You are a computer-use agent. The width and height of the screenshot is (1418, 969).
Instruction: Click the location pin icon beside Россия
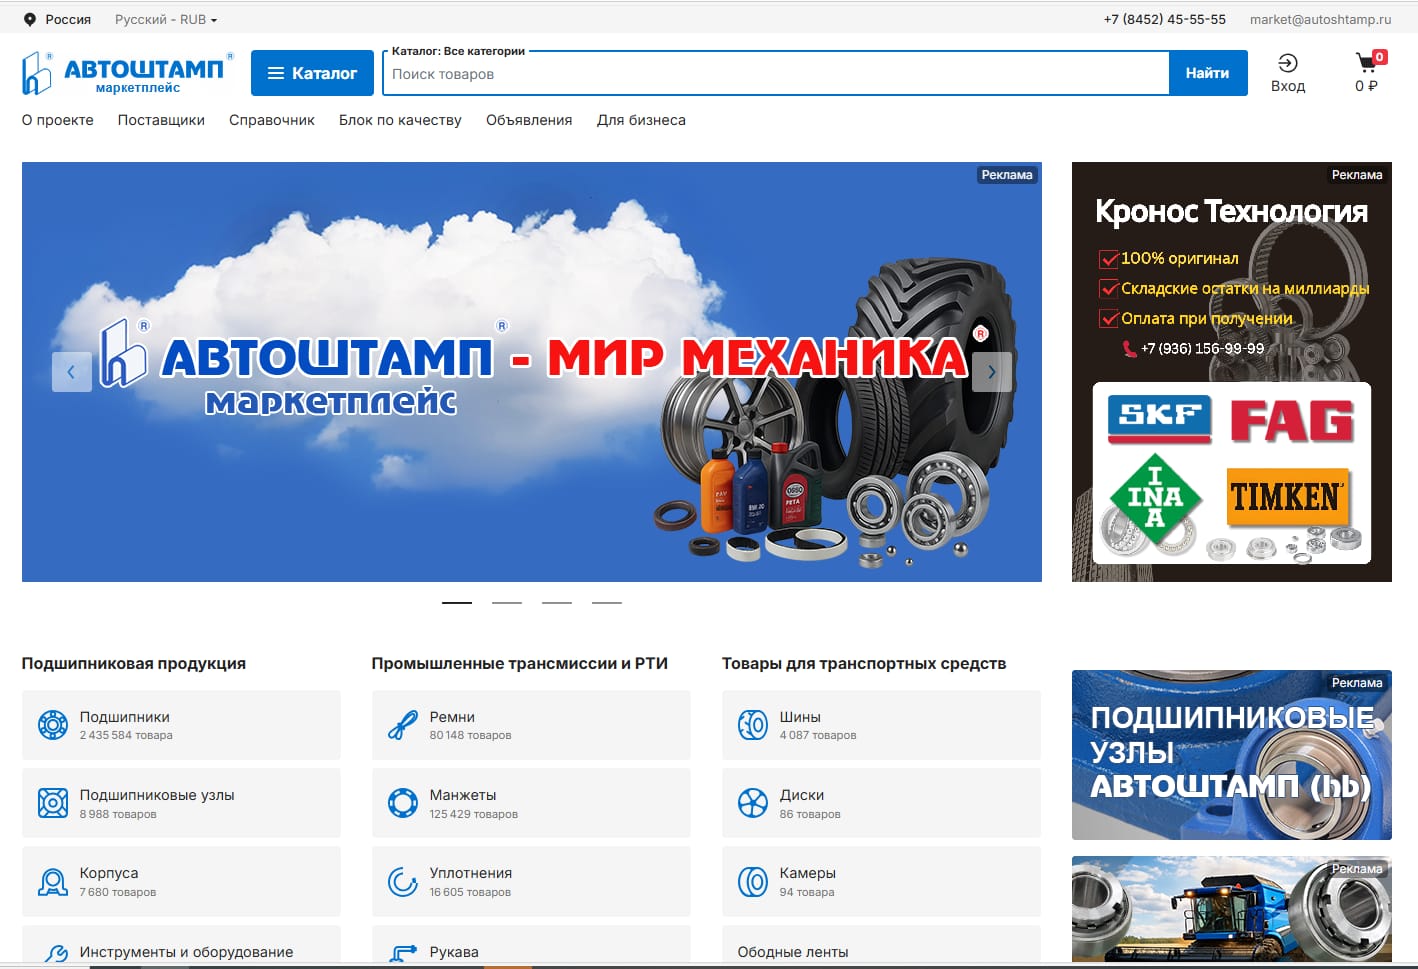click(x=30, y=19)
